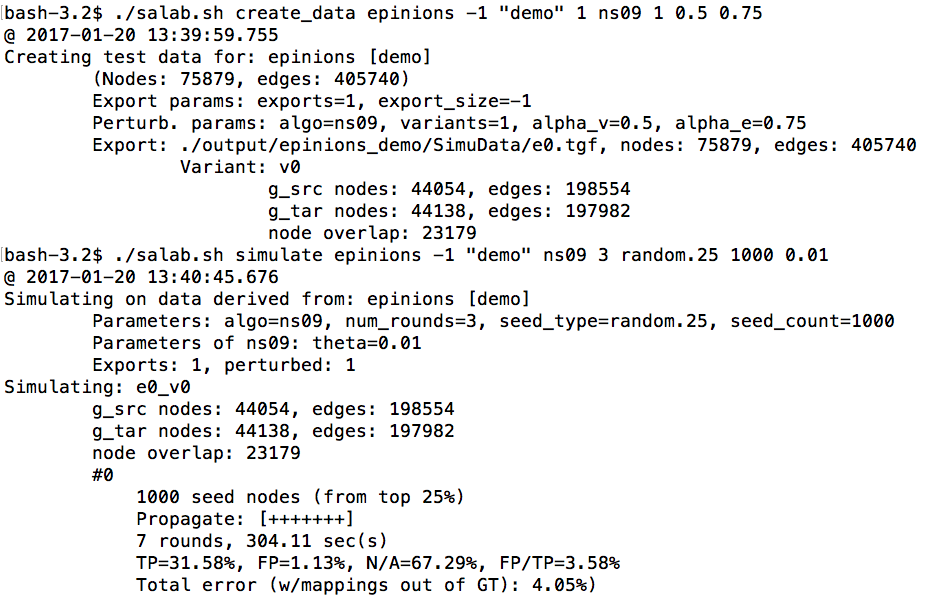Click the "Total error" result line
Image resolution: width=926 pixels, height=598 pixels.
coord(366,585)
